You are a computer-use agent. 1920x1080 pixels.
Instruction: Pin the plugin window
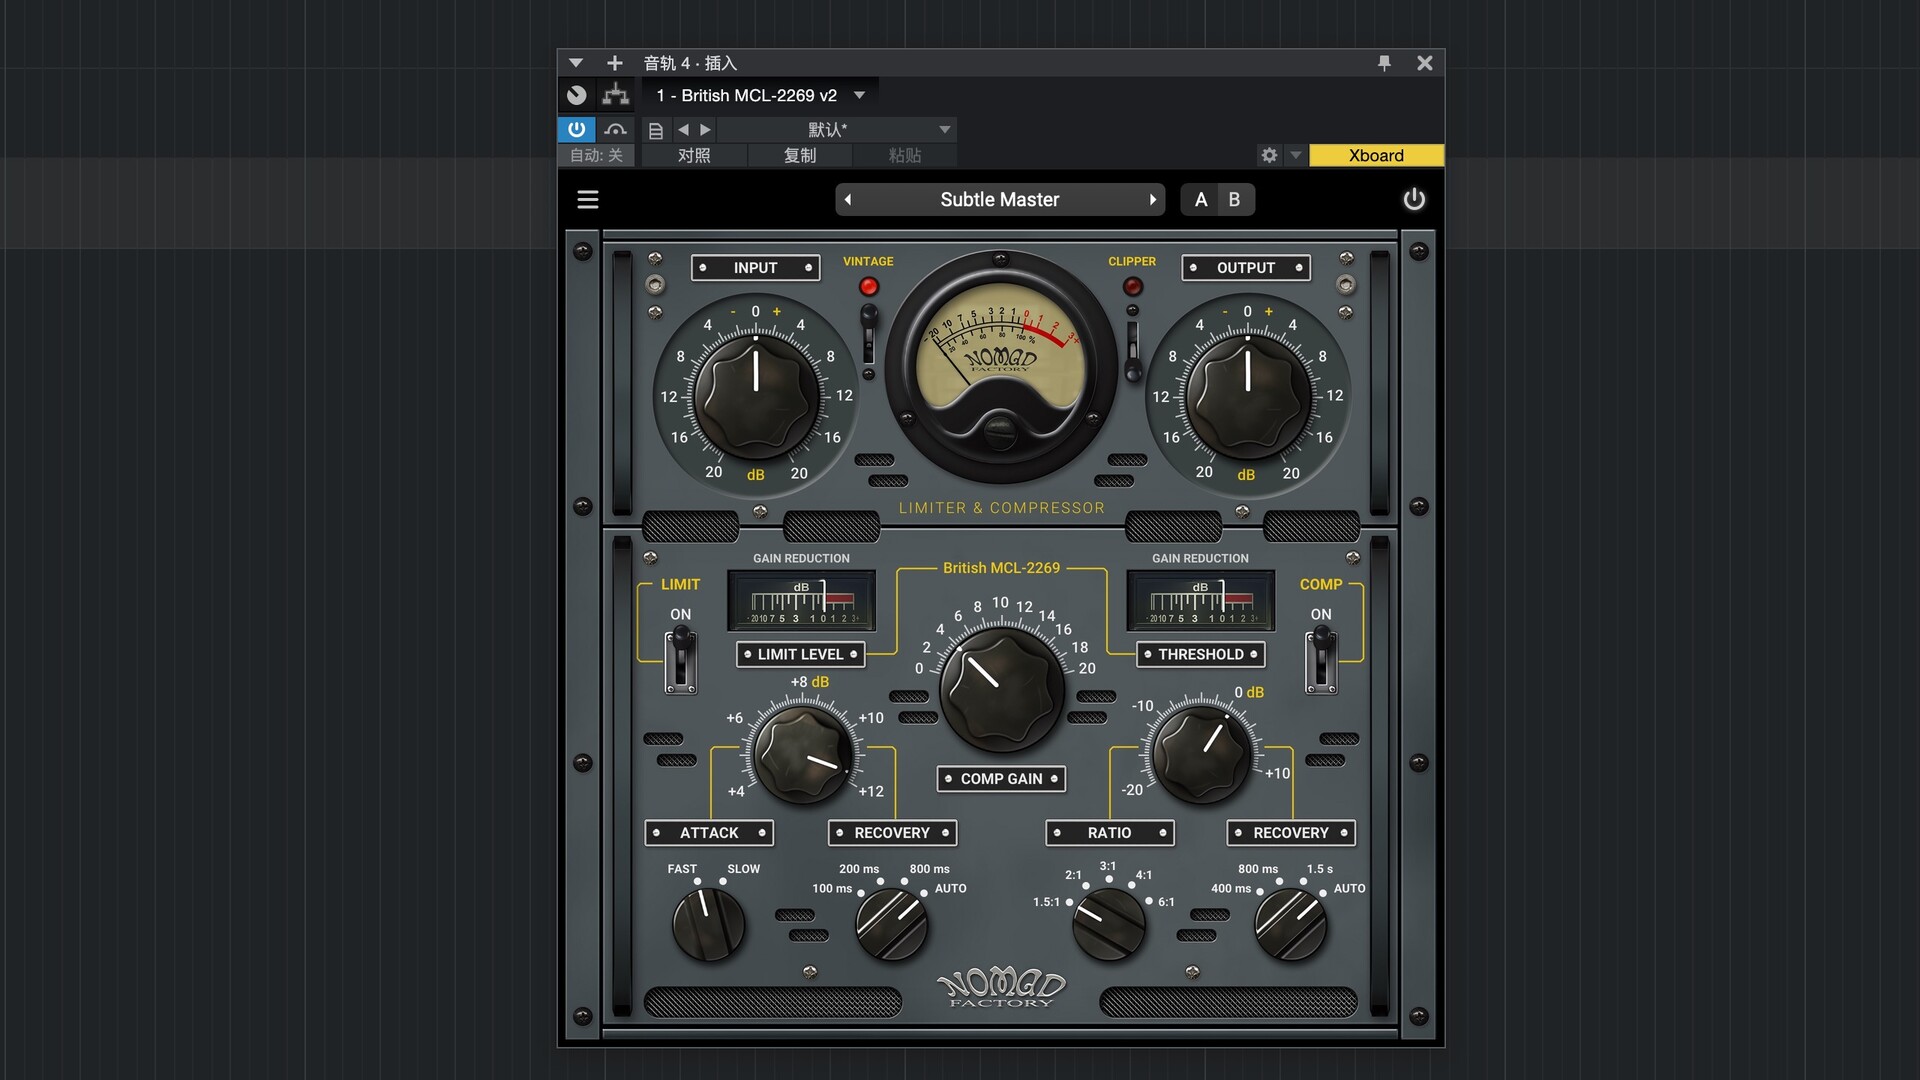[1384, 63]
